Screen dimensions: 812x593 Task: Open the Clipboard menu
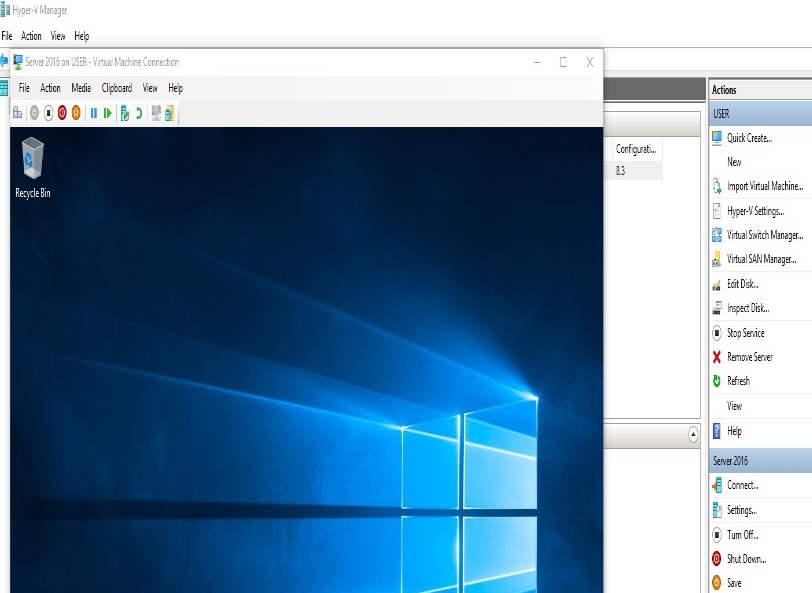pos(117,88)
